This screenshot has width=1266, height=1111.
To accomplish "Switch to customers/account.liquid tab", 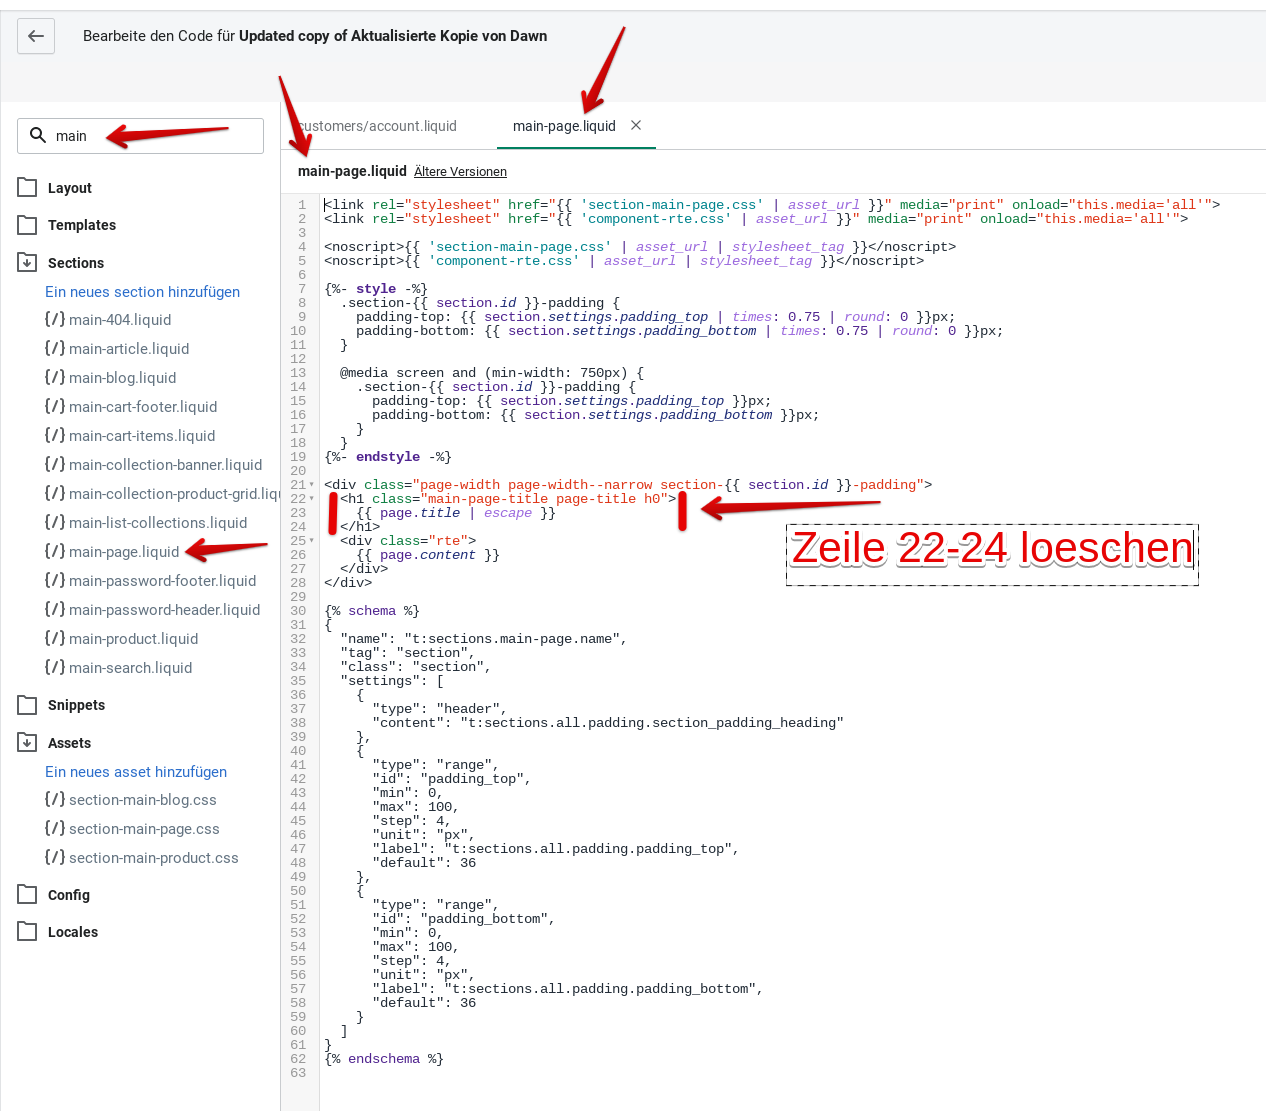I will (x=377, y=126).
